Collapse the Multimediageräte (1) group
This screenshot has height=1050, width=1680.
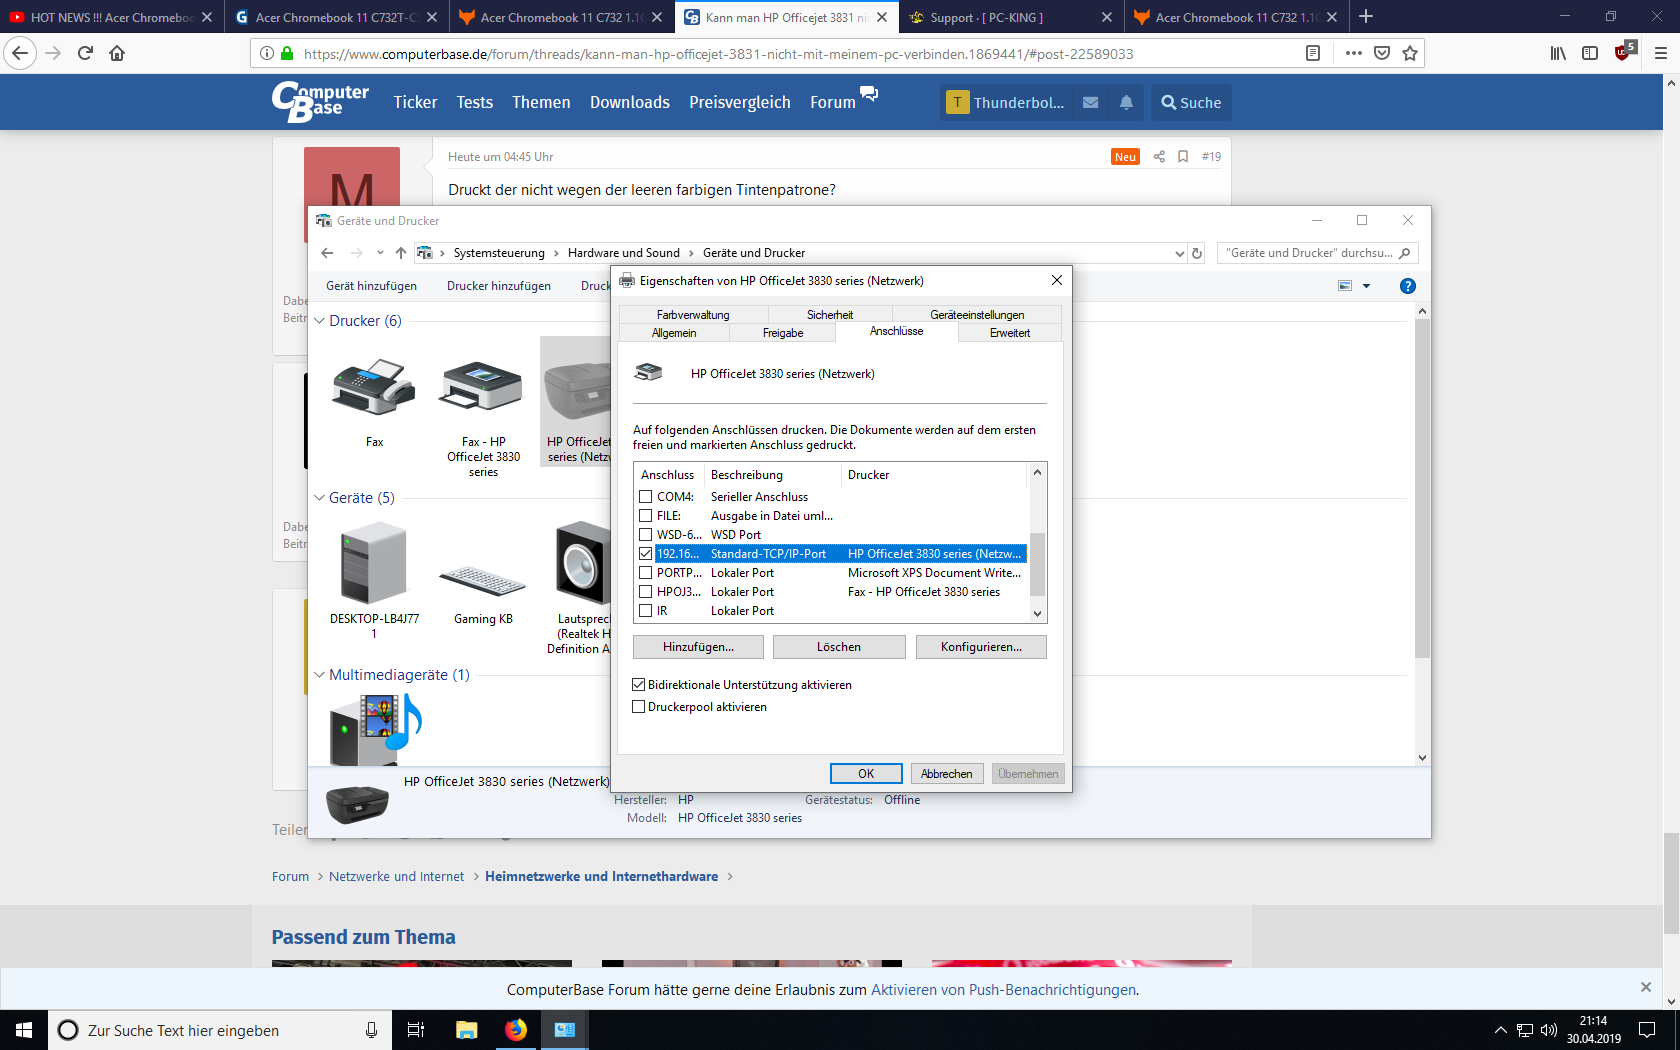point(319,675)
